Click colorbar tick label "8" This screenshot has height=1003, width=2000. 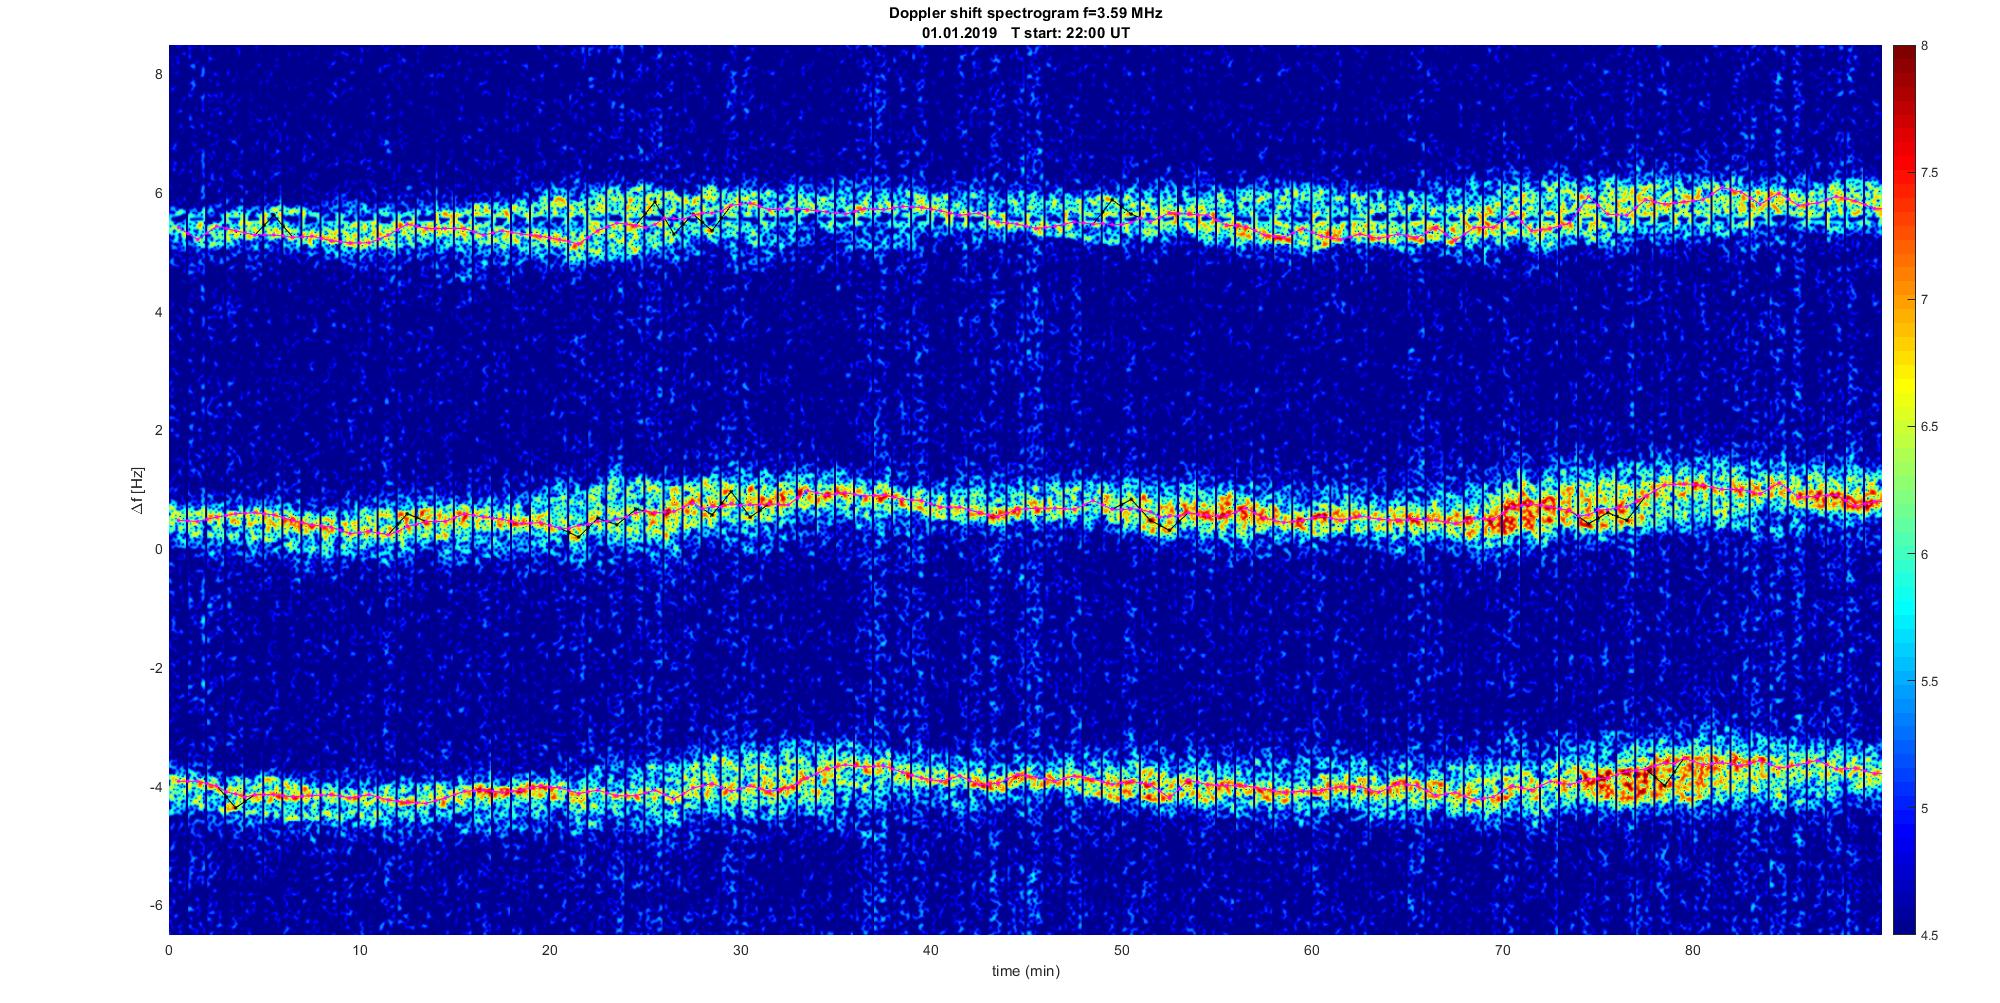(1925, 46)
